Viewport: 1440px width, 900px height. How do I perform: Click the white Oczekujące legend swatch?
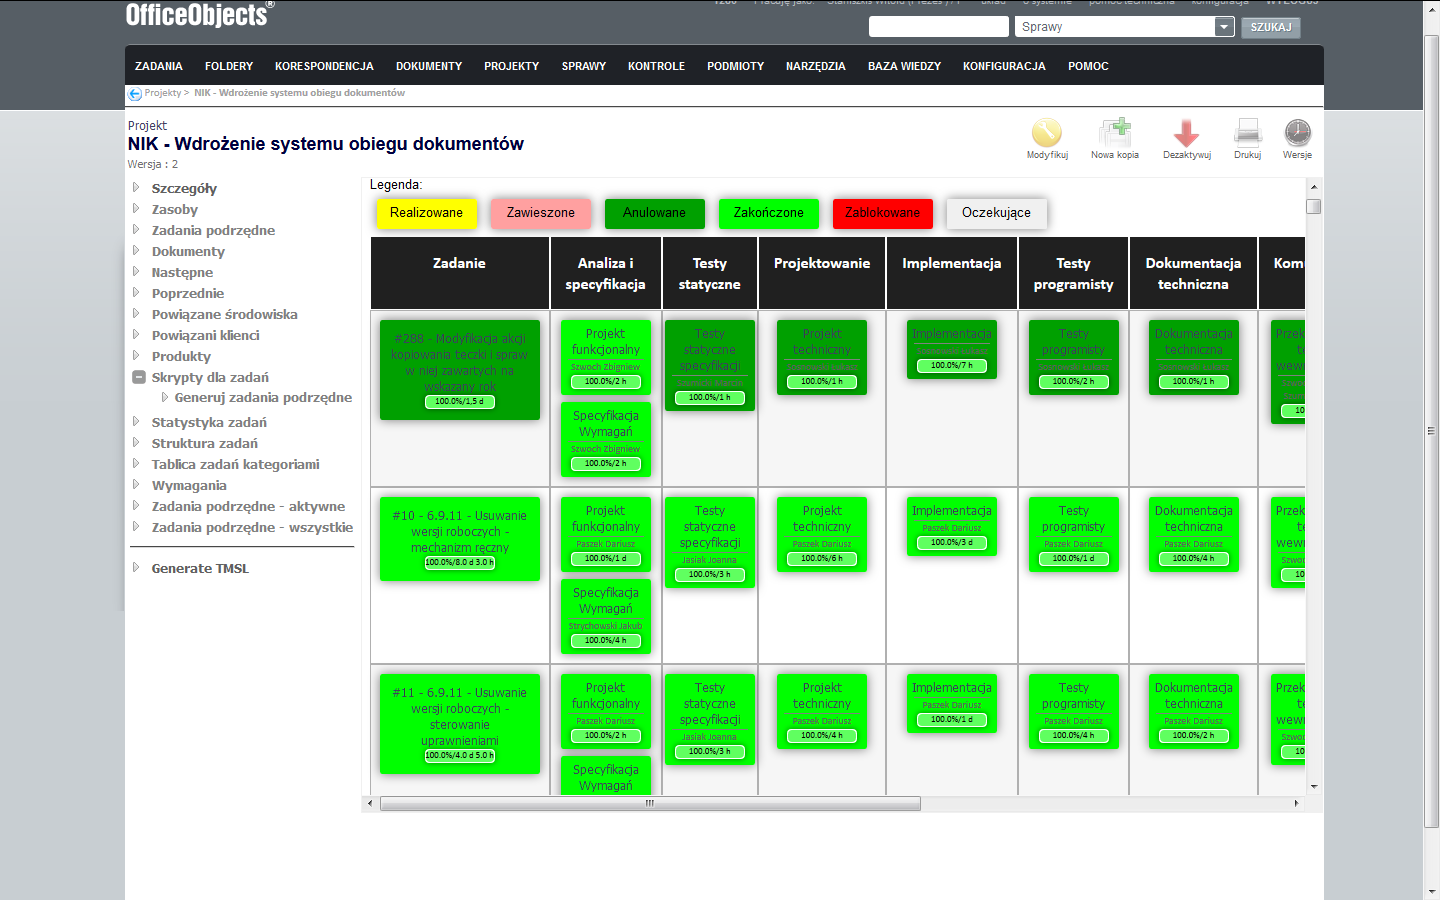pos(996,213)
